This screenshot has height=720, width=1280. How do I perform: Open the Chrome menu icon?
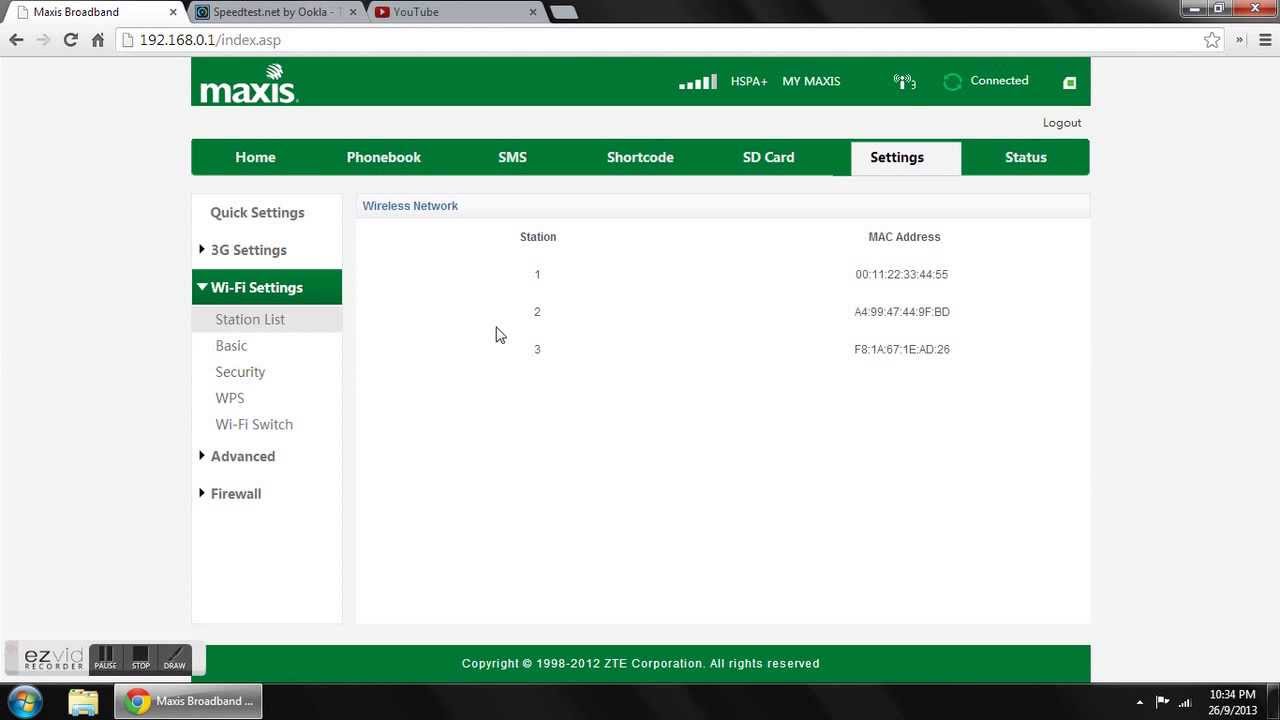tap(1265, 40)
